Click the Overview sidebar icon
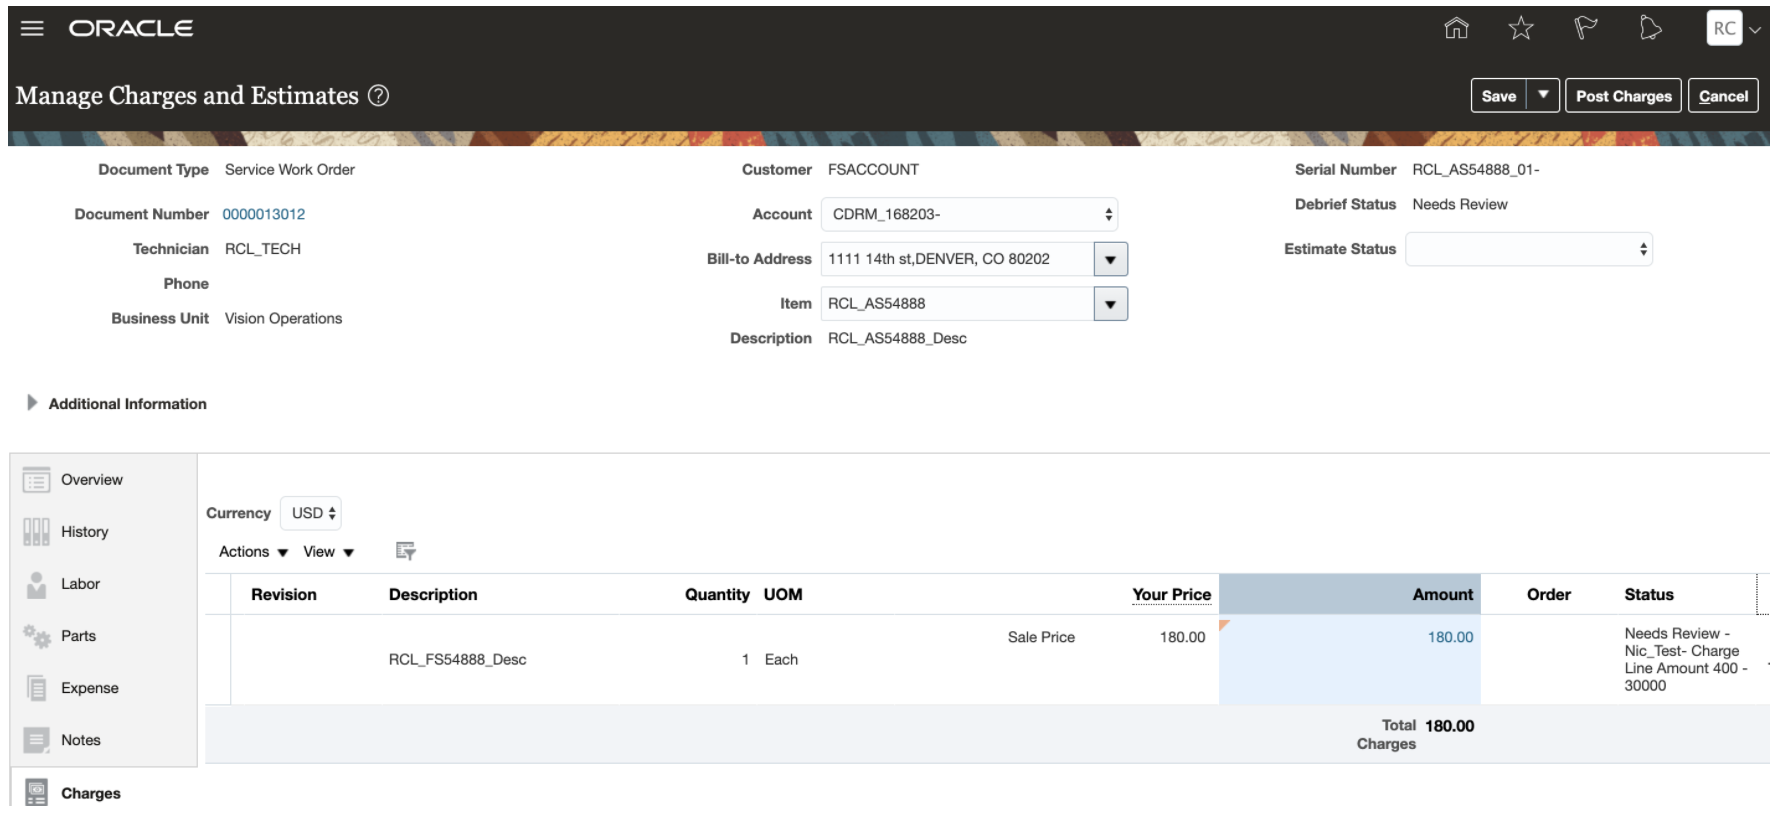The width and height of the screenshot is (1780, 818). [36, 480]
